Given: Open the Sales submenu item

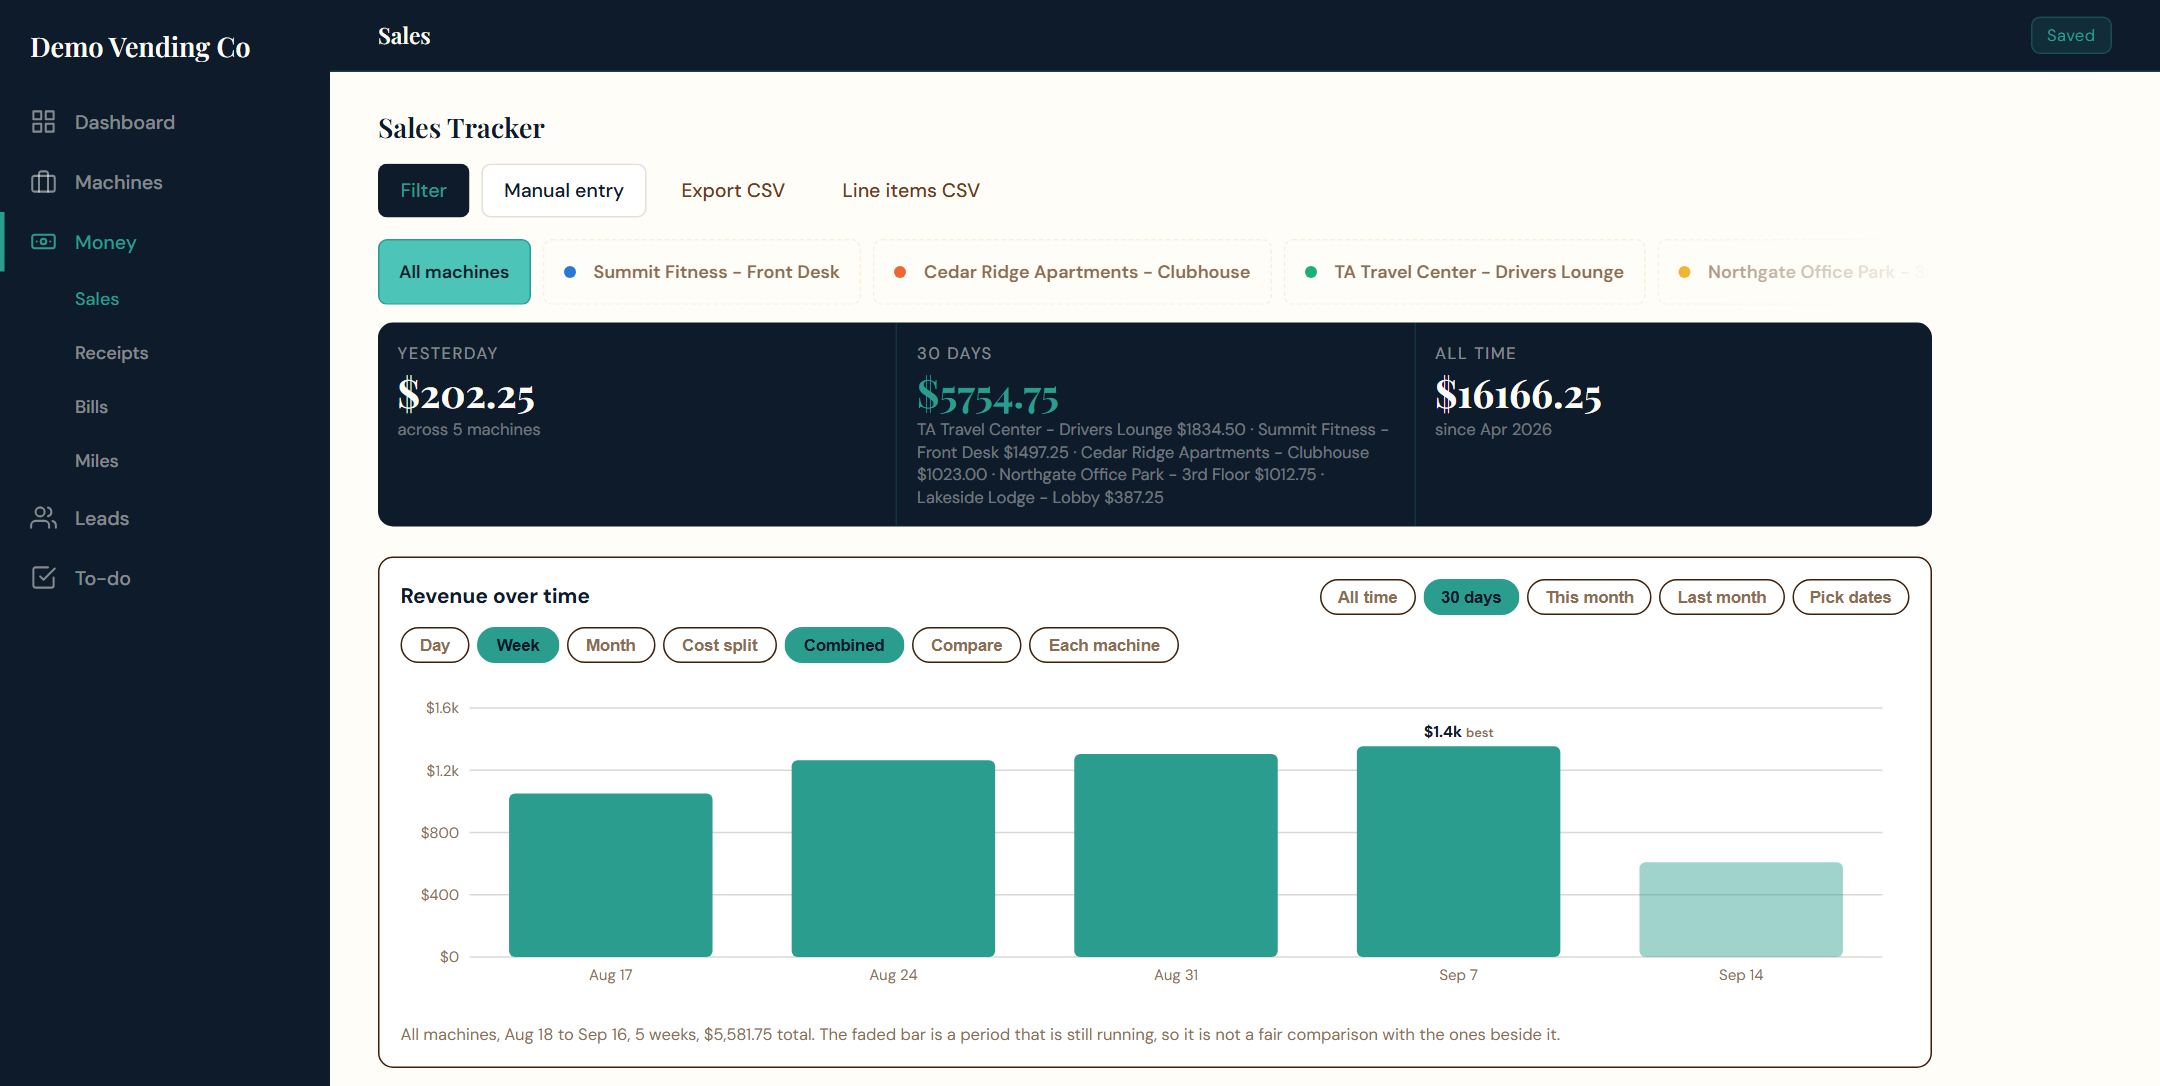Looking at the screenshot, I should point(97,299).
